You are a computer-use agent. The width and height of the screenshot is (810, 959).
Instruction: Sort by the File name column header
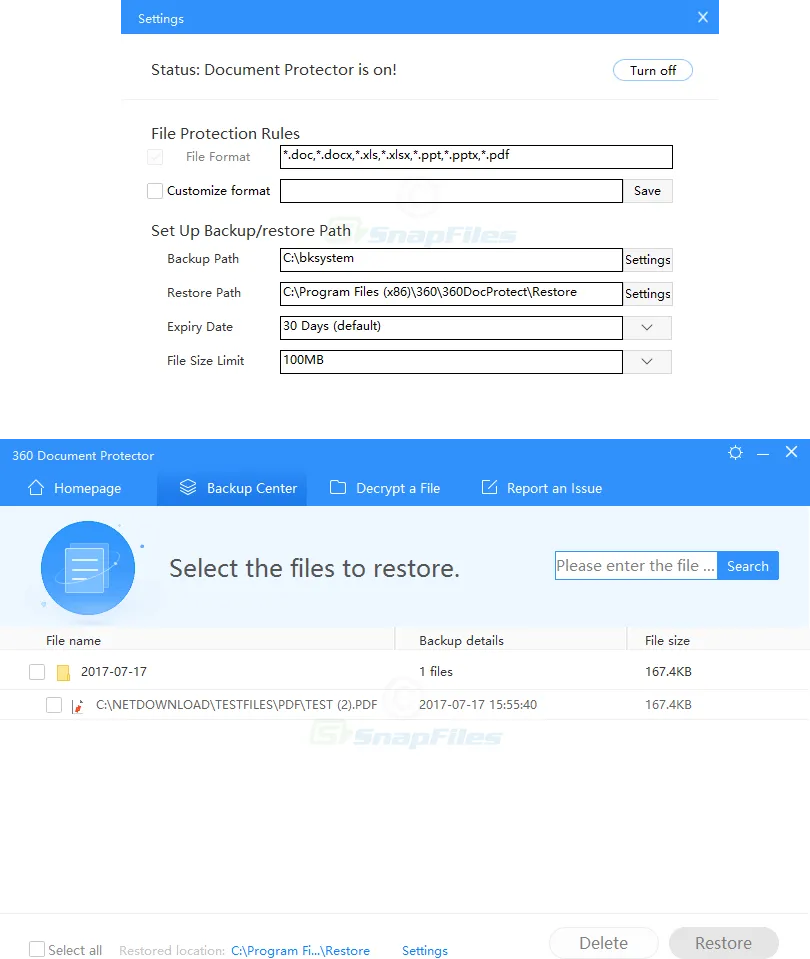[73, 640]
